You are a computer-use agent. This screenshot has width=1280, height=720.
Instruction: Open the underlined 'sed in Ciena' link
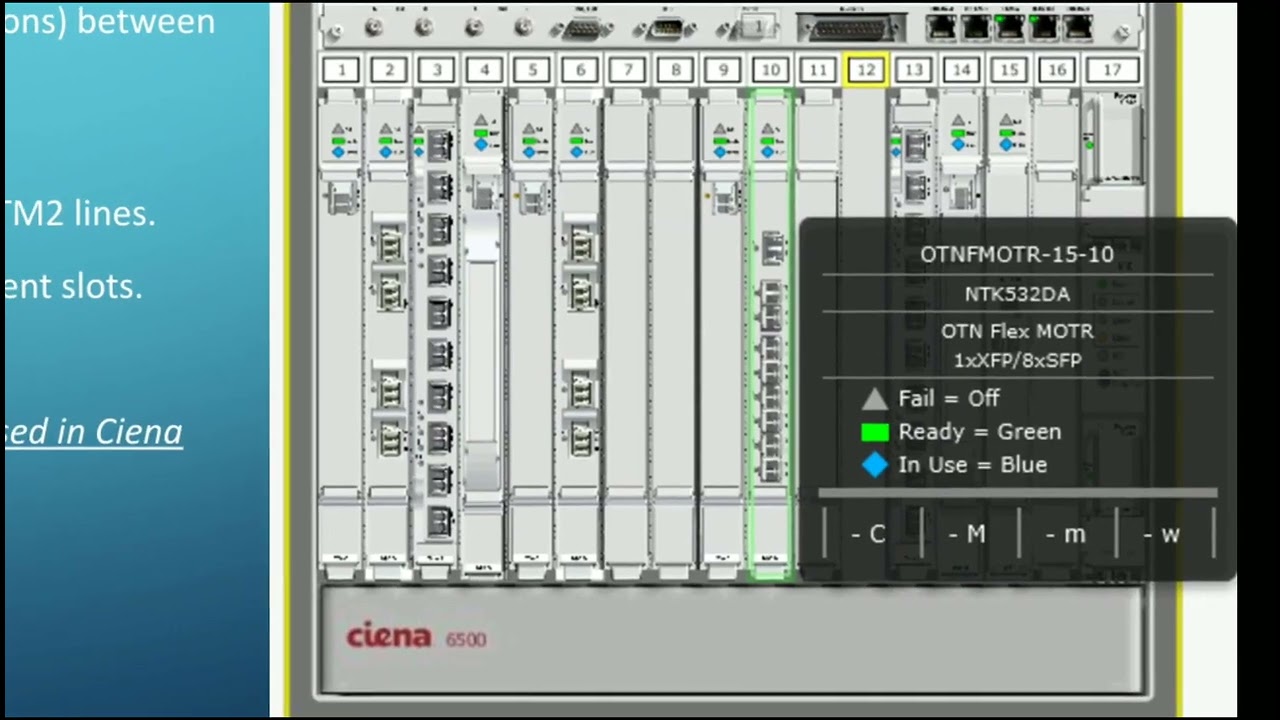[x=94, y=432]
